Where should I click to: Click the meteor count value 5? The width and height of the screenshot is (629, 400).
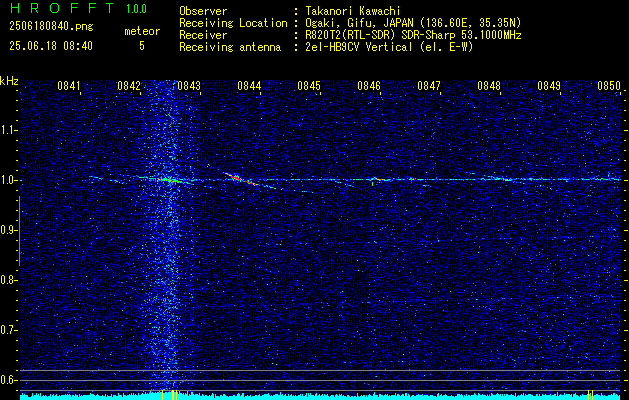(x=142, y=46)
